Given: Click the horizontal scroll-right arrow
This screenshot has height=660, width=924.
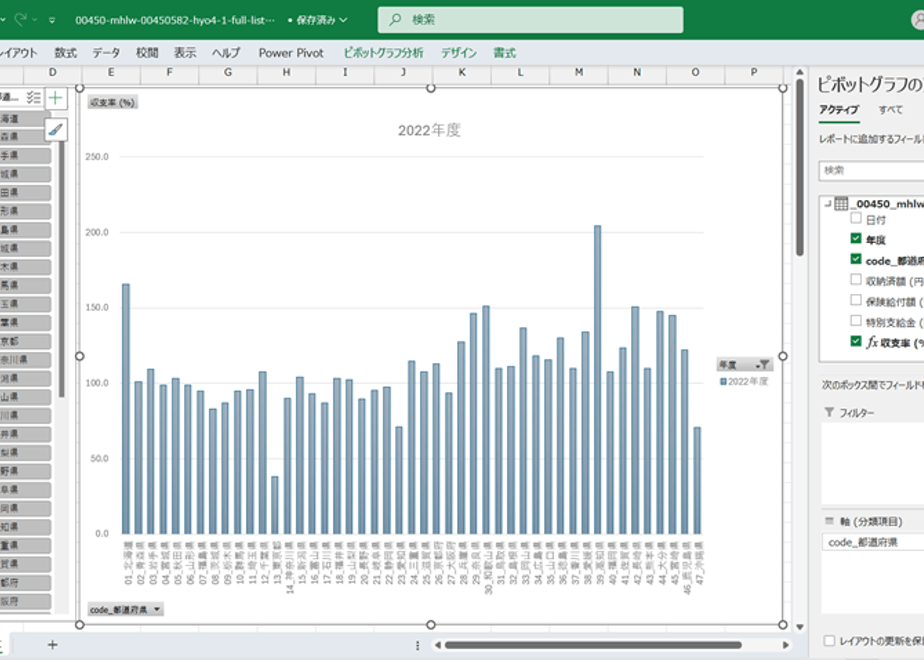Looking at the screenshot, I should coord(786,645).
